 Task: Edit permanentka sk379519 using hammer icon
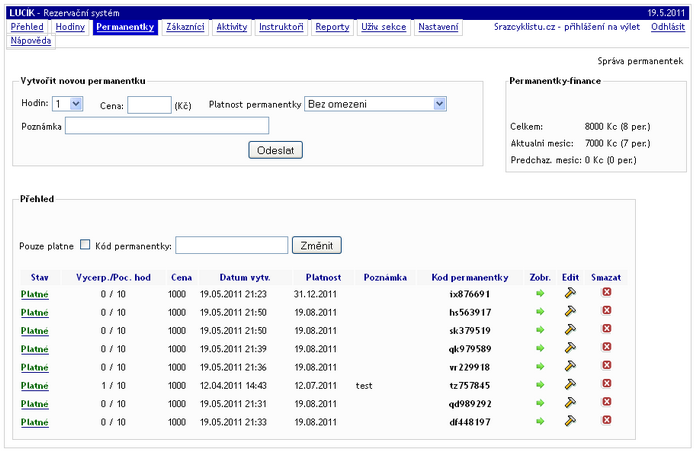click(x=570, y=330)
